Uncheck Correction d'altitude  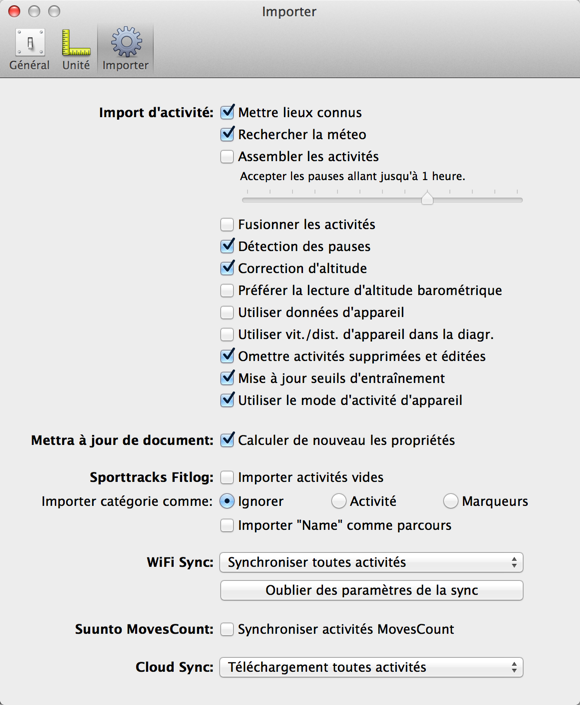click(x=227, y=268)
